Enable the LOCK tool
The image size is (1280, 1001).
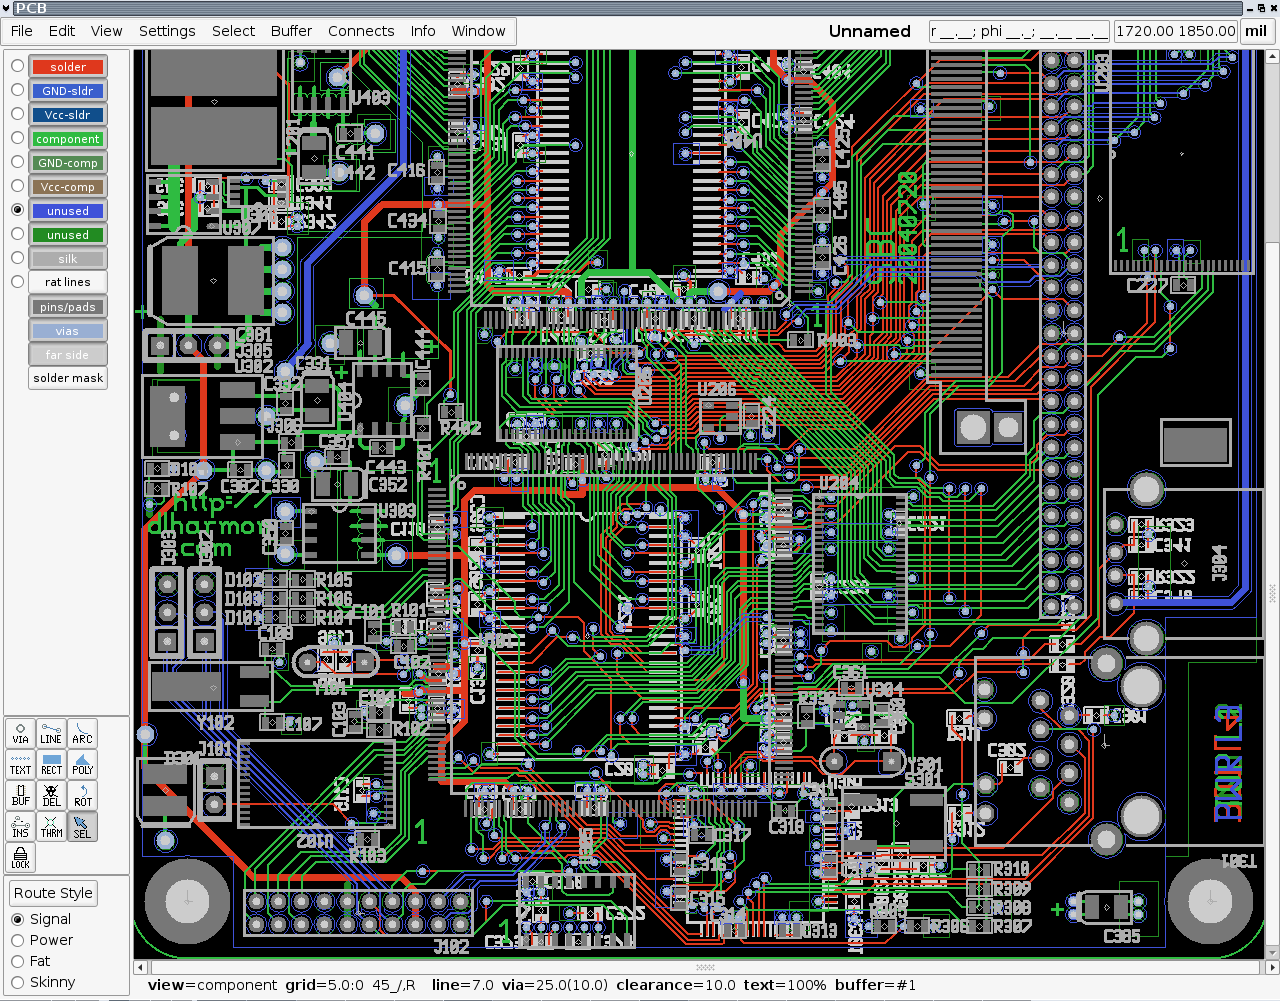coord(20,858)
